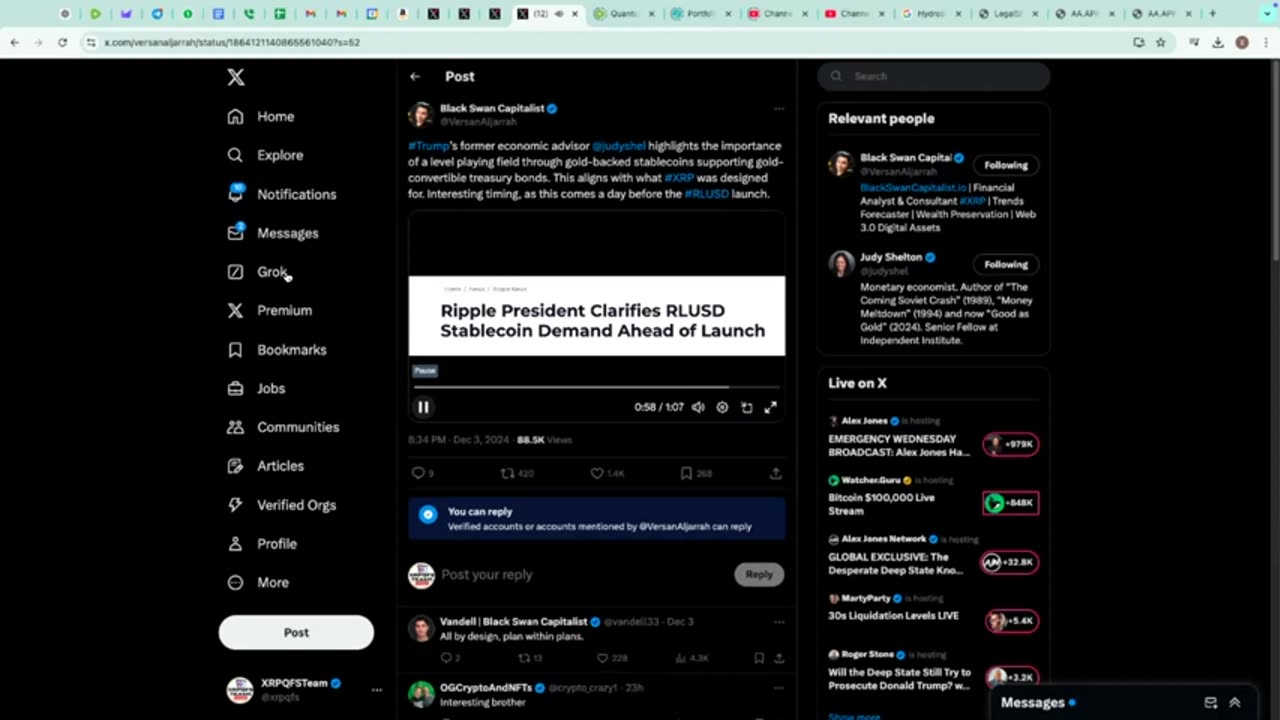Toggle Following for Black Swan Capitalist
Image resolution: width=1280 pixels, height=720 pixels.
[x=1005, y=165]
